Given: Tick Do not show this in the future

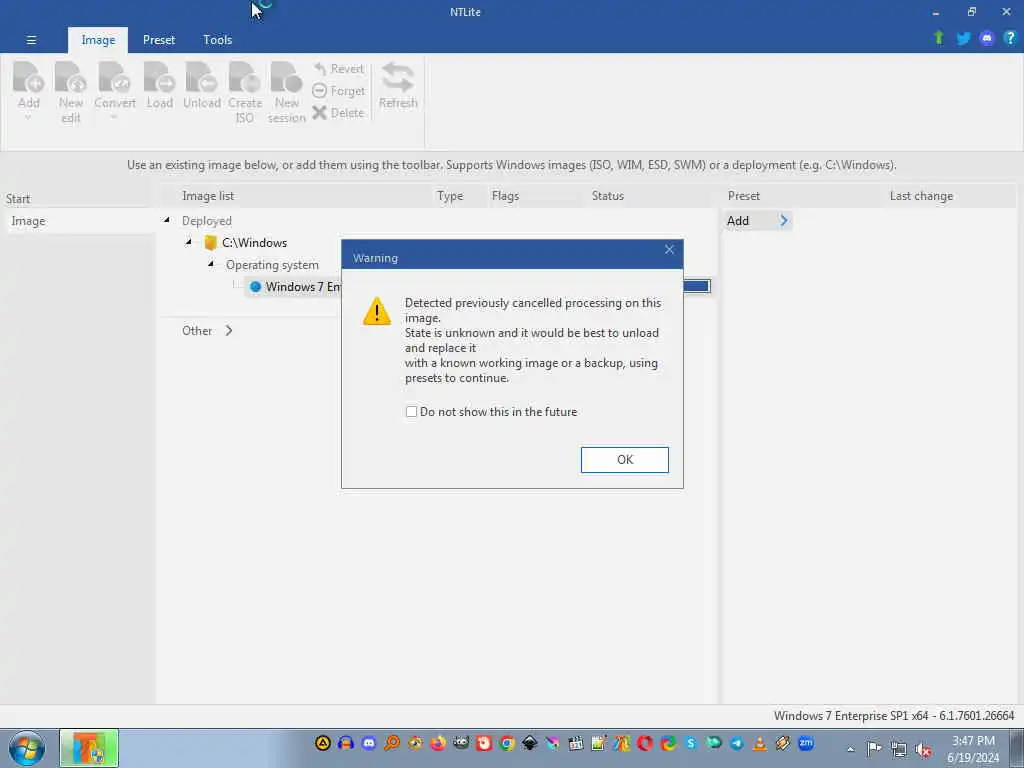Looking at the screenshot, I should pos(411,412).
